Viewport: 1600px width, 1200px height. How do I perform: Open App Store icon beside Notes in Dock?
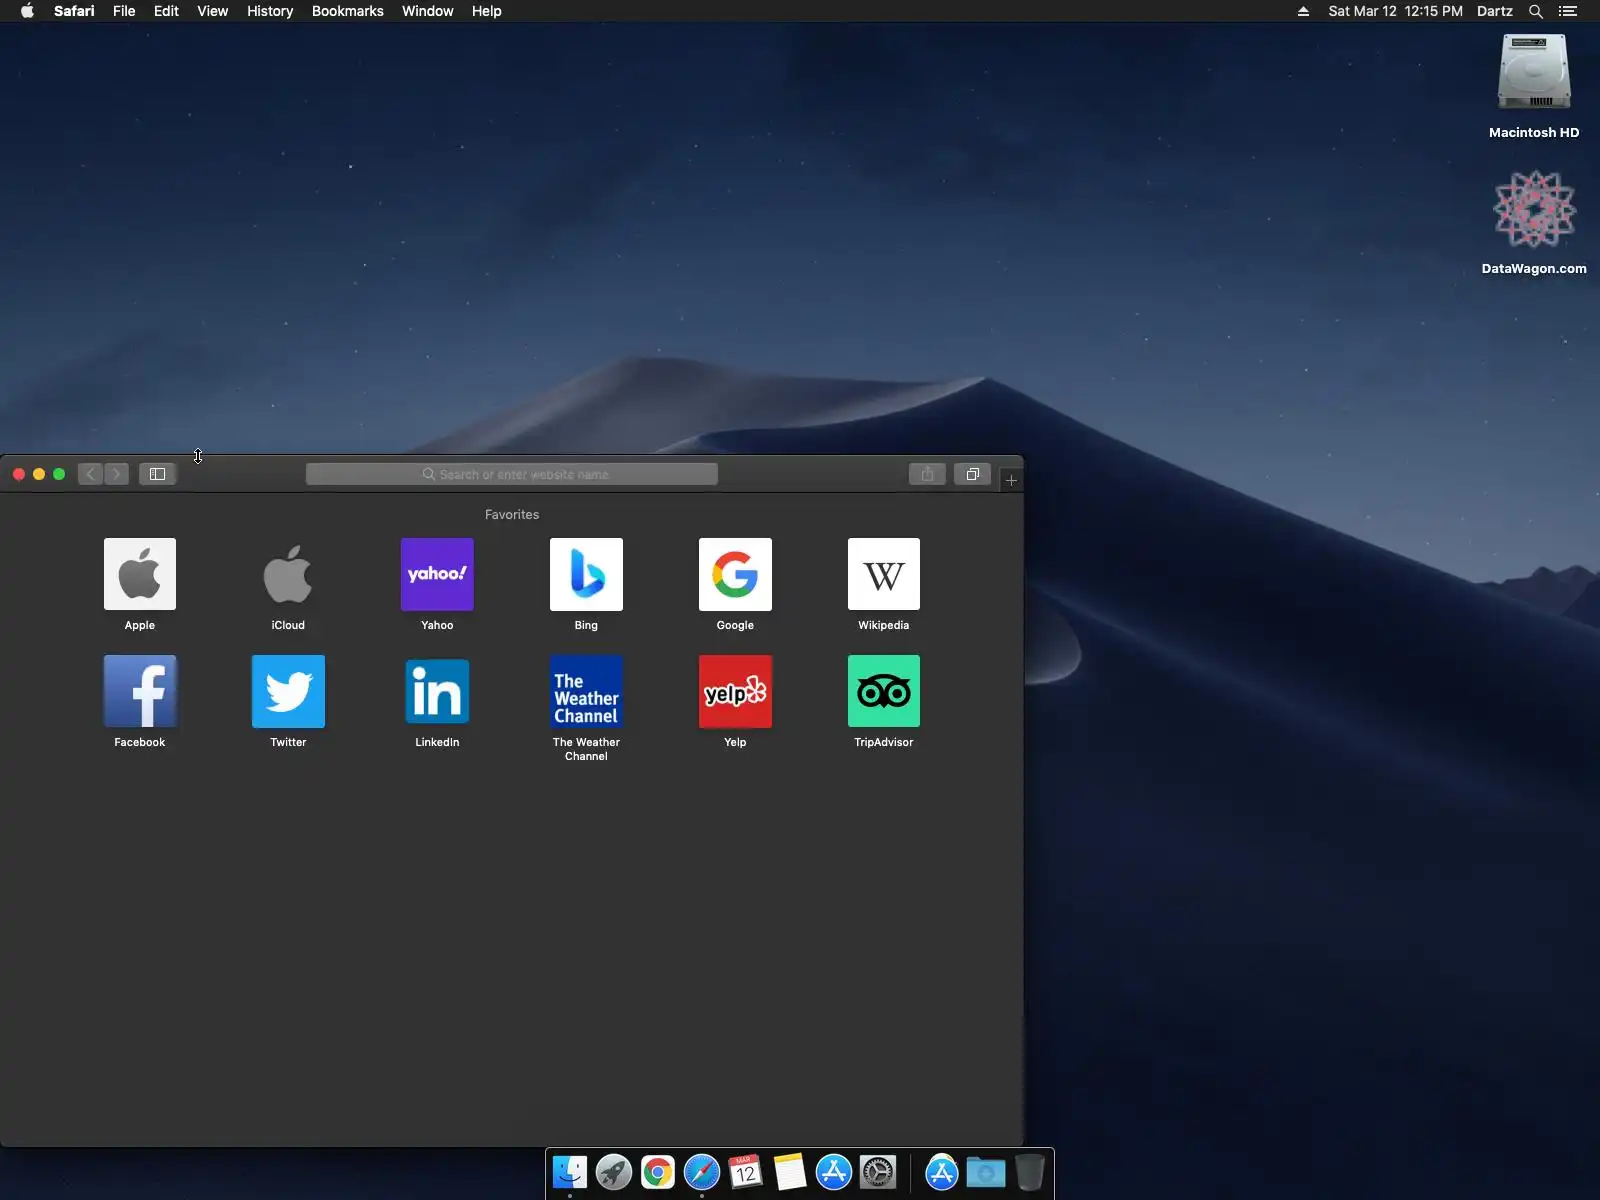click(834, 1172)
